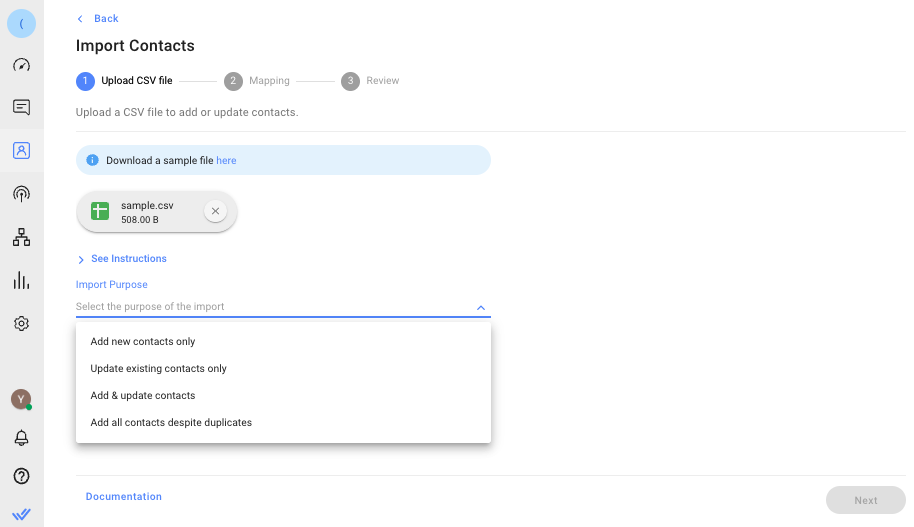Open the Reports bar chart icon
The width and height of the screenshot is (914, 527).
(21, 281)
